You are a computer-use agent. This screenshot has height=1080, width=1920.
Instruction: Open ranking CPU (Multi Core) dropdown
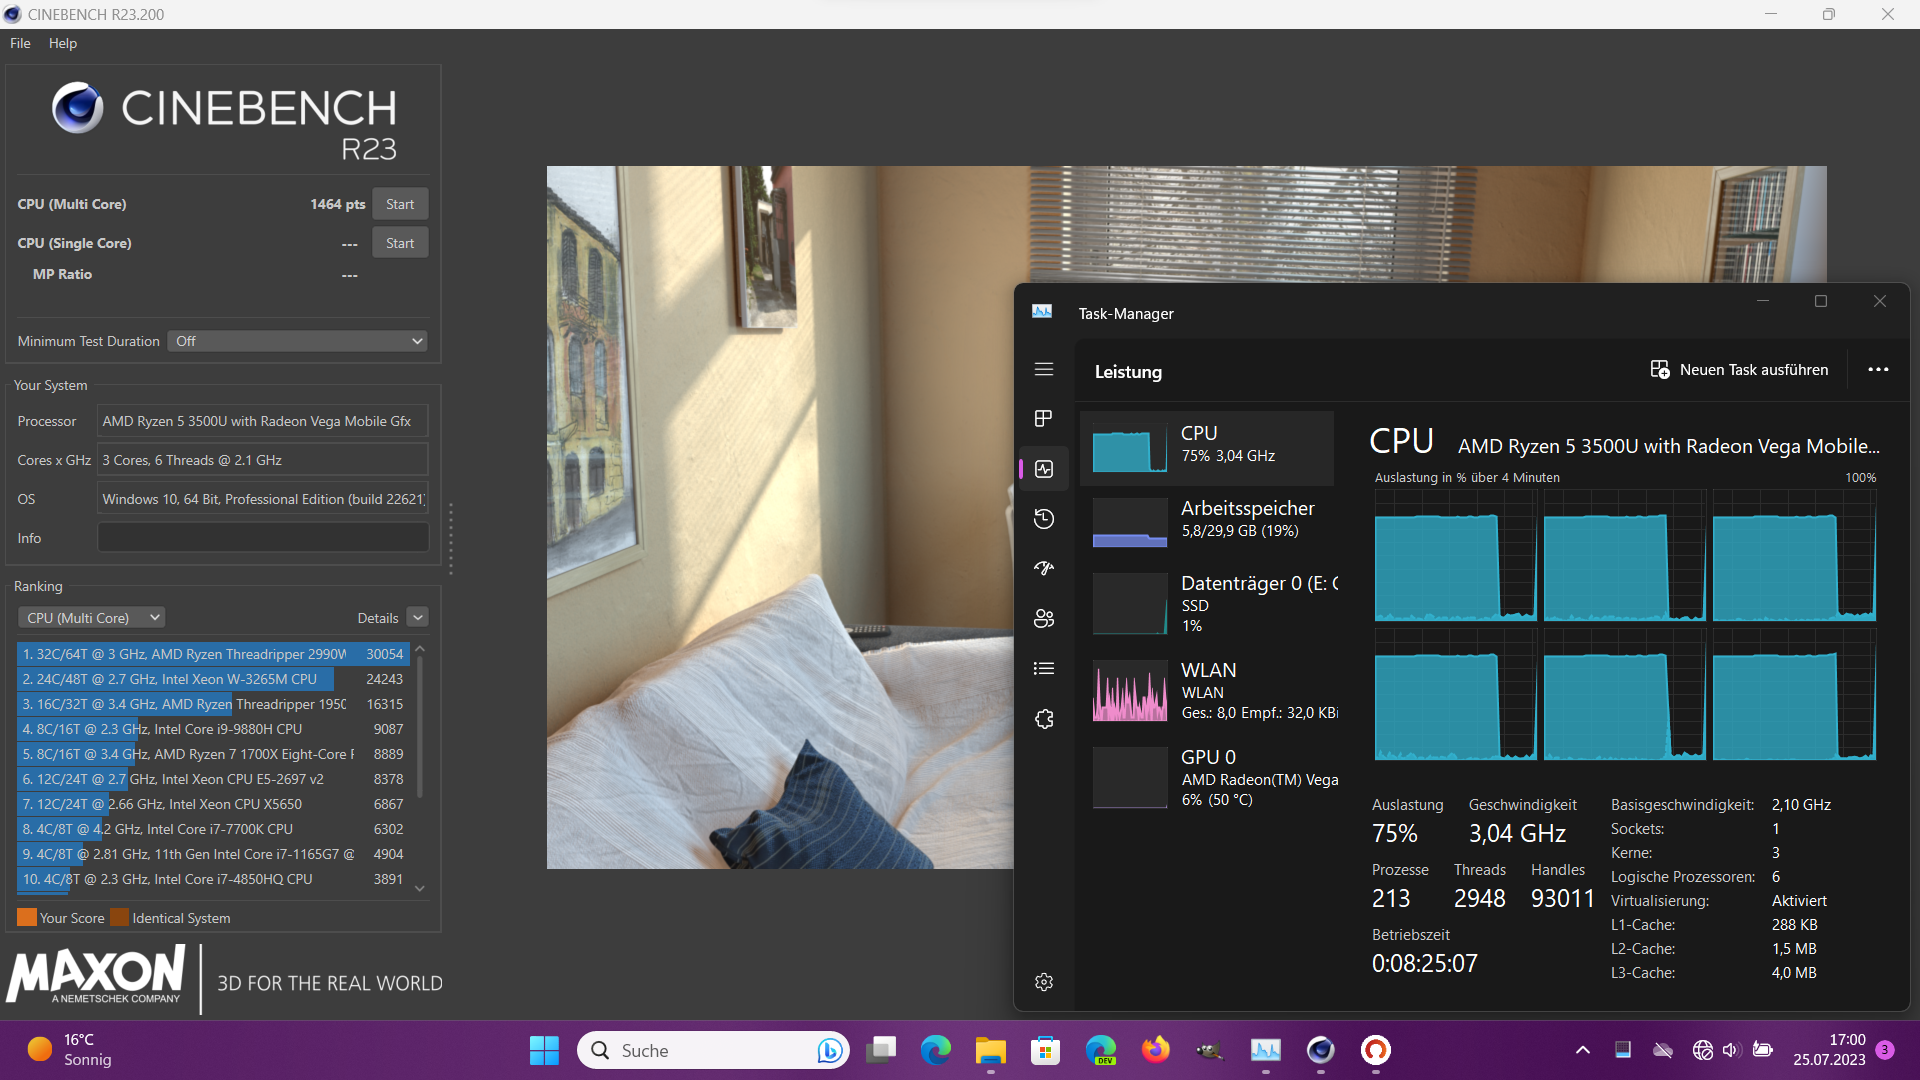coord(92,618)
